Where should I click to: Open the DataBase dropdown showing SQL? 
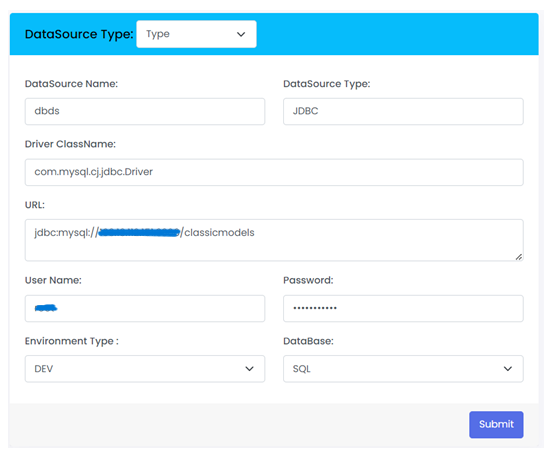pyautogui.click(x=403, y=369)
